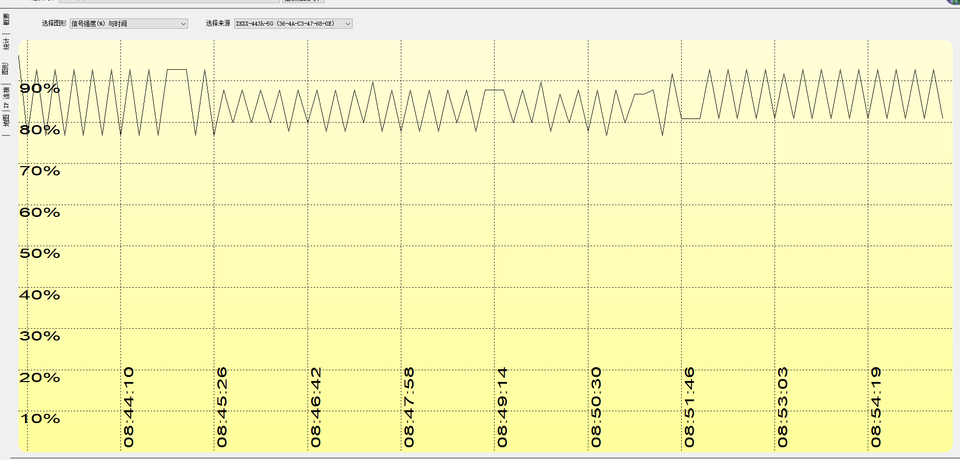960x460 pixels.
Task: Expand the 信号强度(%) 与时间 graph dropdown
Action: [128, 23]
